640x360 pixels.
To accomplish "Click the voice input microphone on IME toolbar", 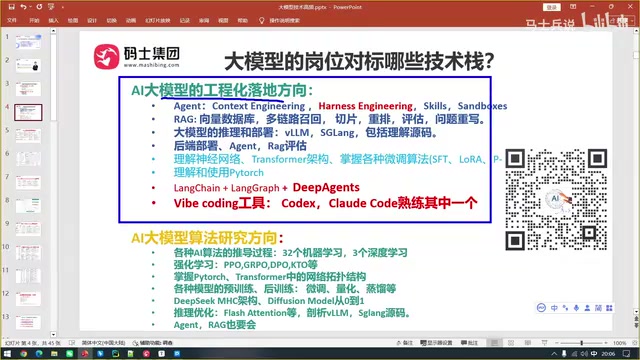I will 576,308.
